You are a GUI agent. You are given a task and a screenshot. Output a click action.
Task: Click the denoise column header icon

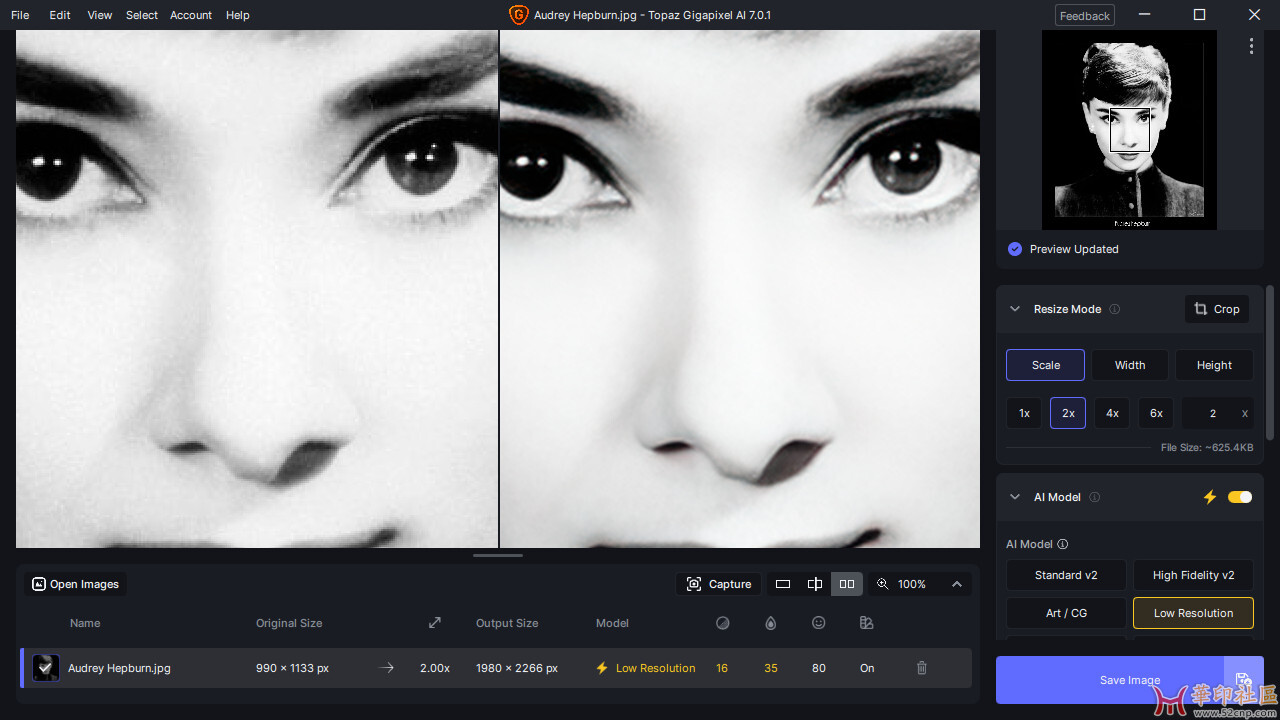723,623
